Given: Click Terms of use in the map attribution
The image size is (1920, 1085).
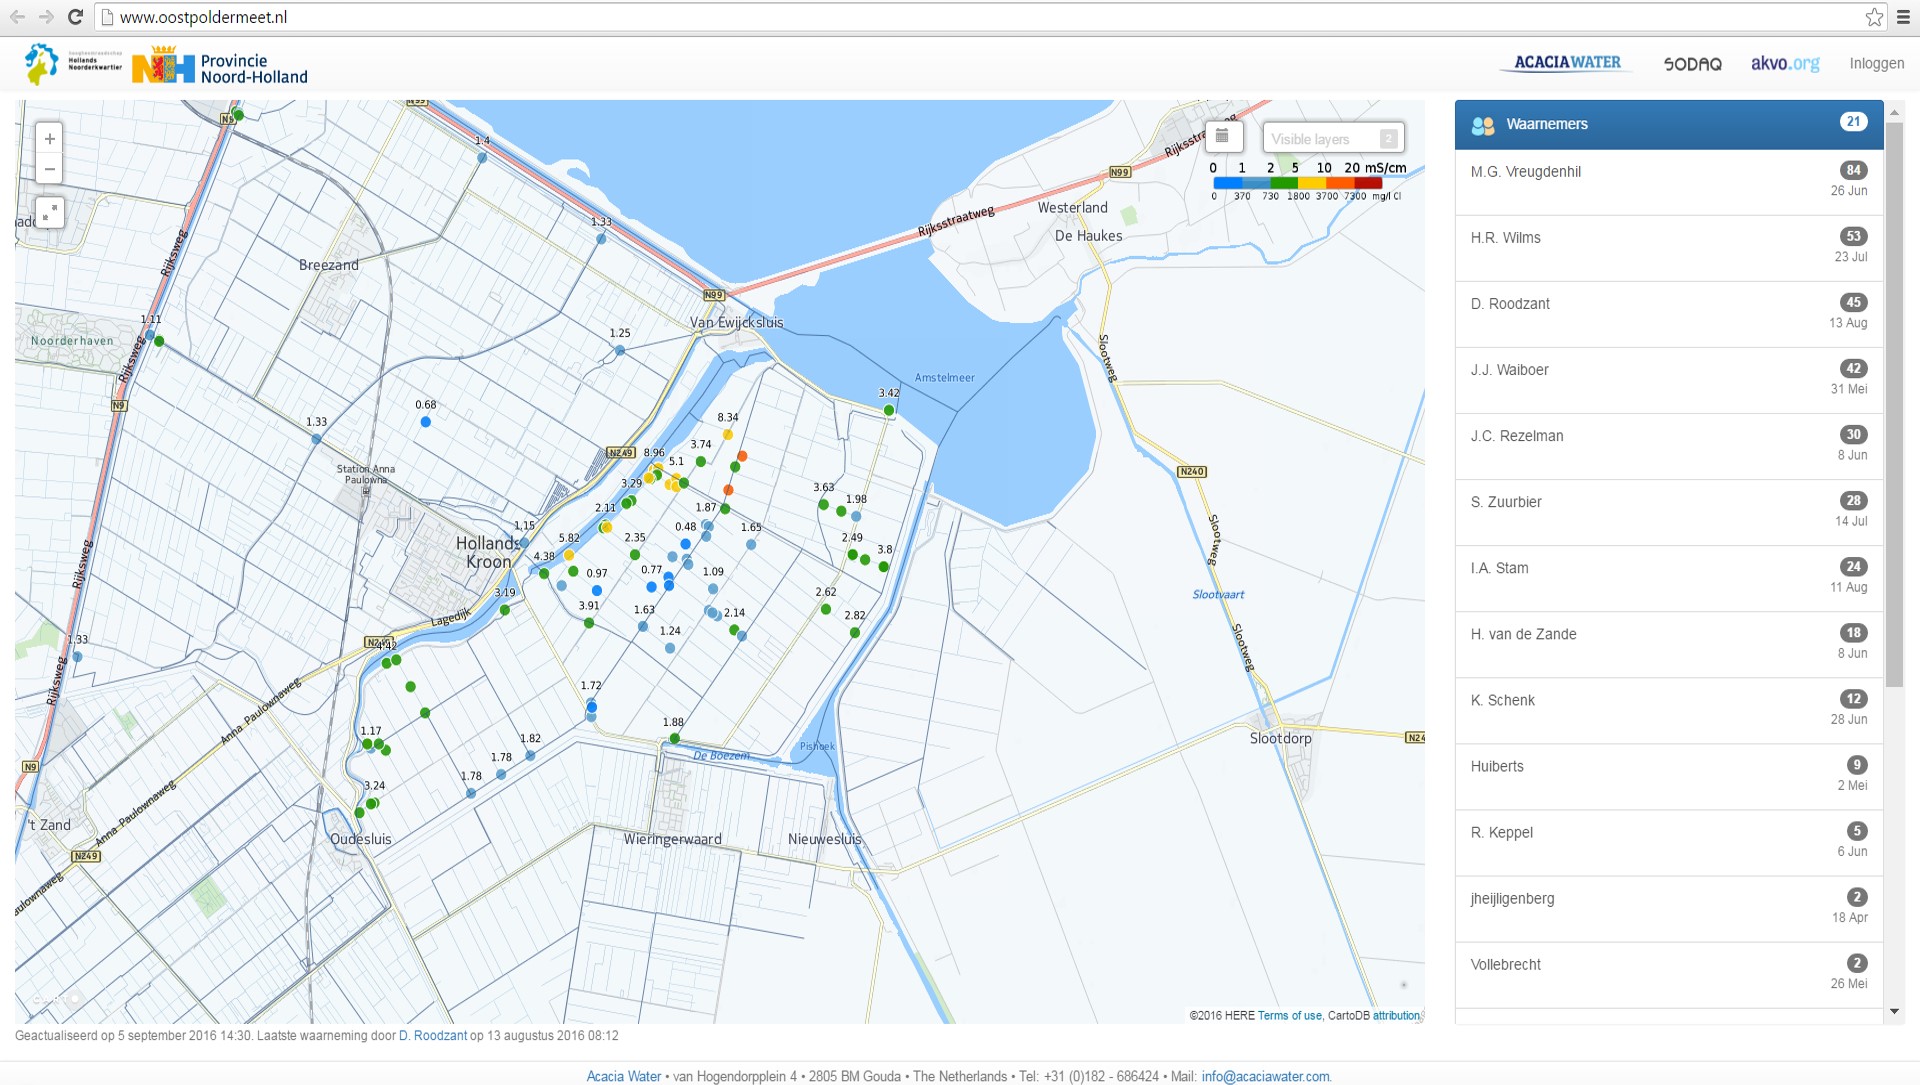Looking at the screenshot, I should tap(1288, 1015).
